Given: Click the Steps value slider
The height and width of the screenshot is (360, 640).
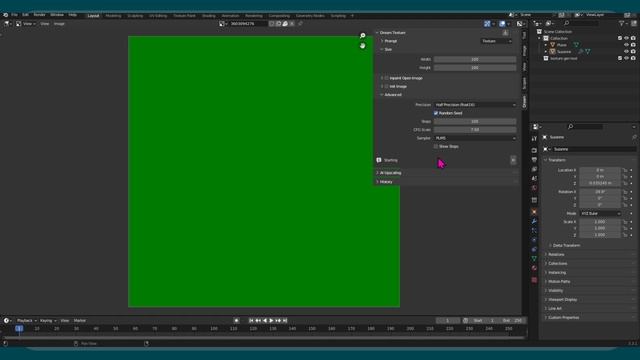Looking at the screenshot, I should (475, 122).
